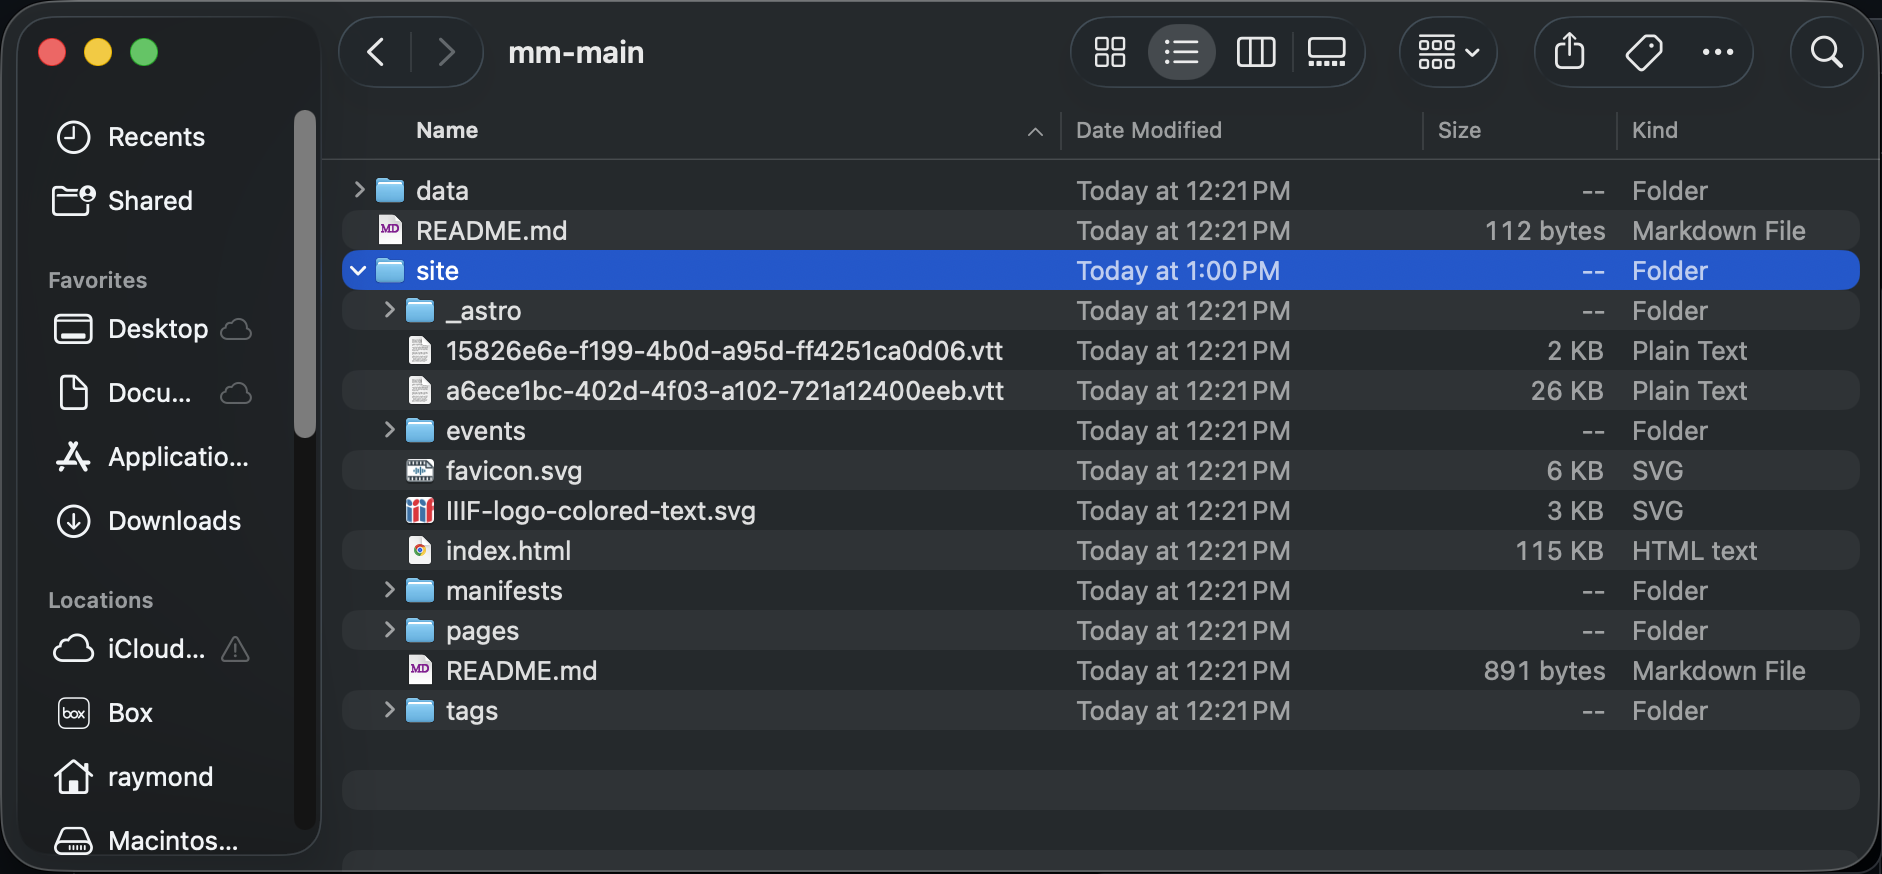The height and width of the screenshot is (874, 1882).
Task: Open Downloads in the sidebar
Action: coord(174,521)
